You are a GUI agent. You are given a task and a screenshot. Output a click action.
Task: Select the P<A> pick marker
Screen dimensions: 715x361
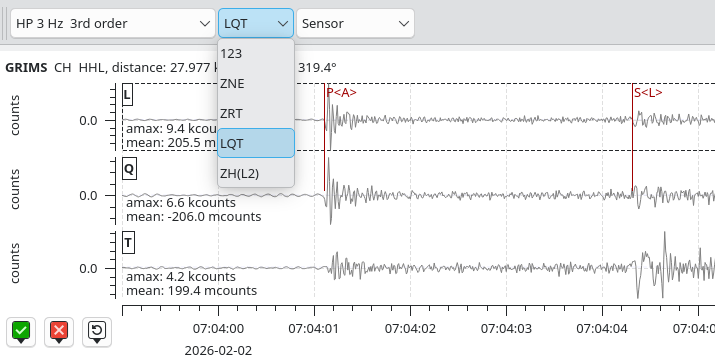click(341, 93)
